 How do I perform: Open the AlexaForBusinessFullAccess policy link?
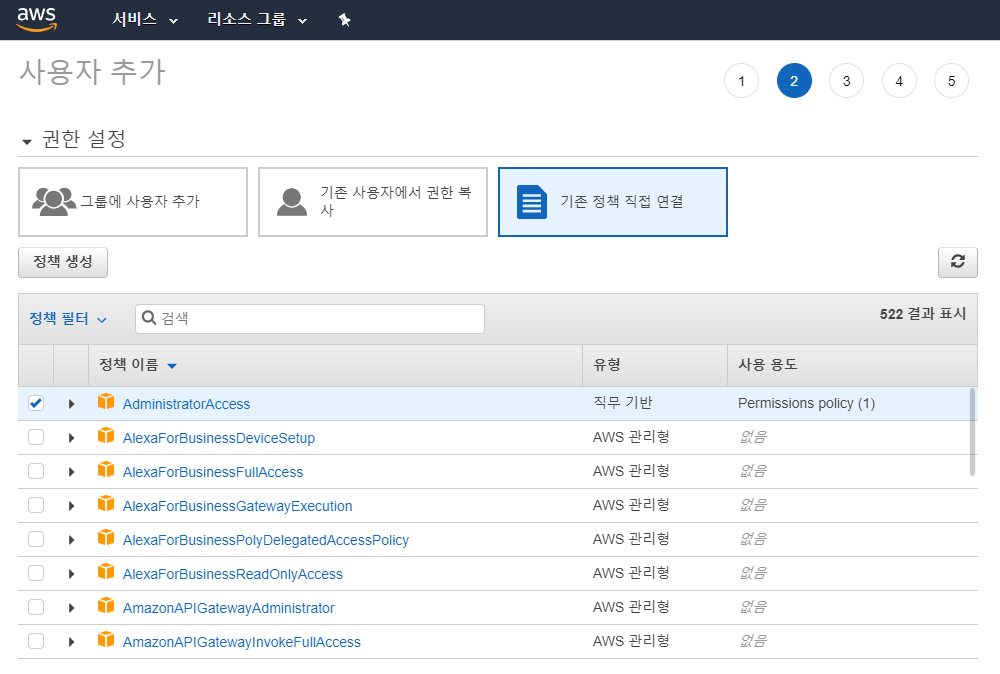pos(213,472)
